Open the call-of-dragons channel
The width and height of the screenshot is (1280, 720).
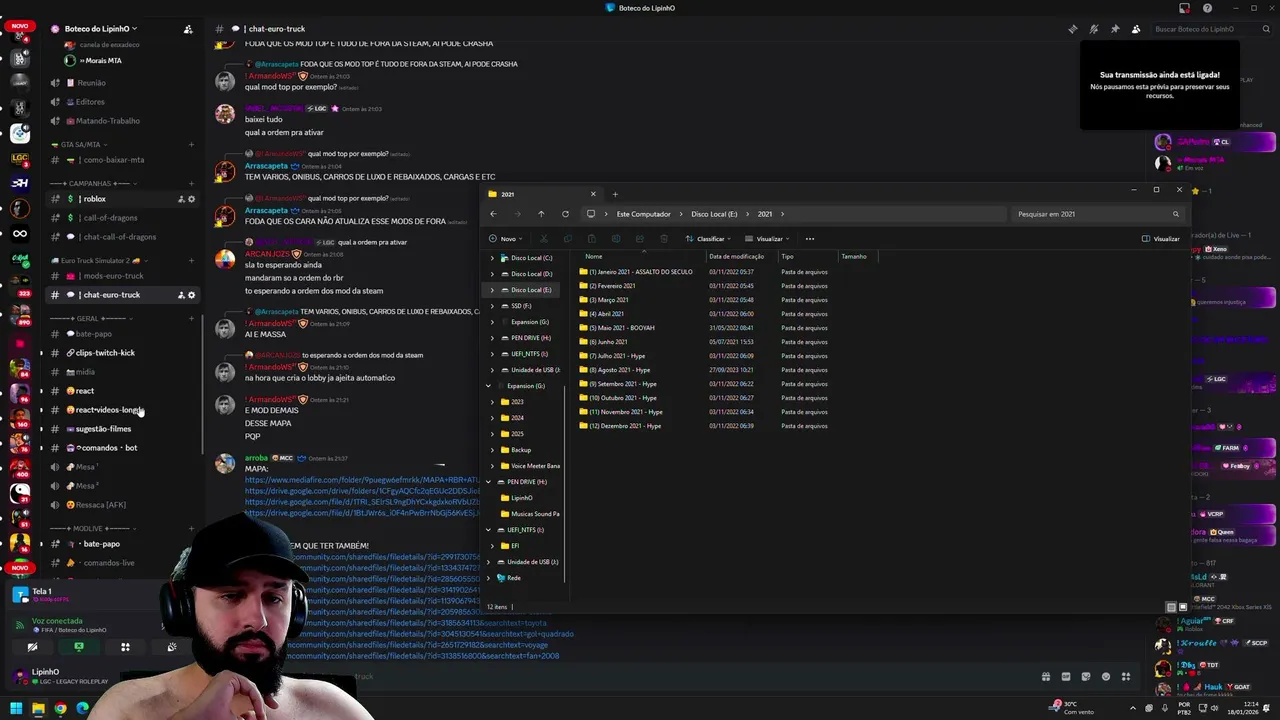(122, 218)
